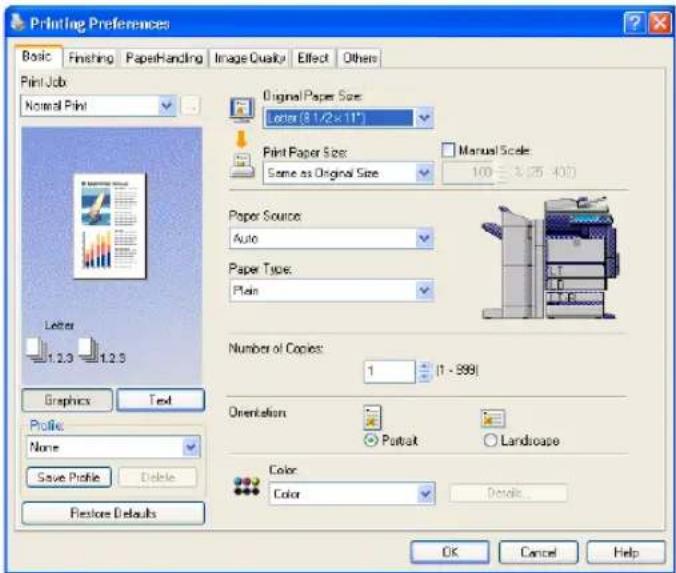Click the printer icon beside Print Paper Size

[242, 165]
